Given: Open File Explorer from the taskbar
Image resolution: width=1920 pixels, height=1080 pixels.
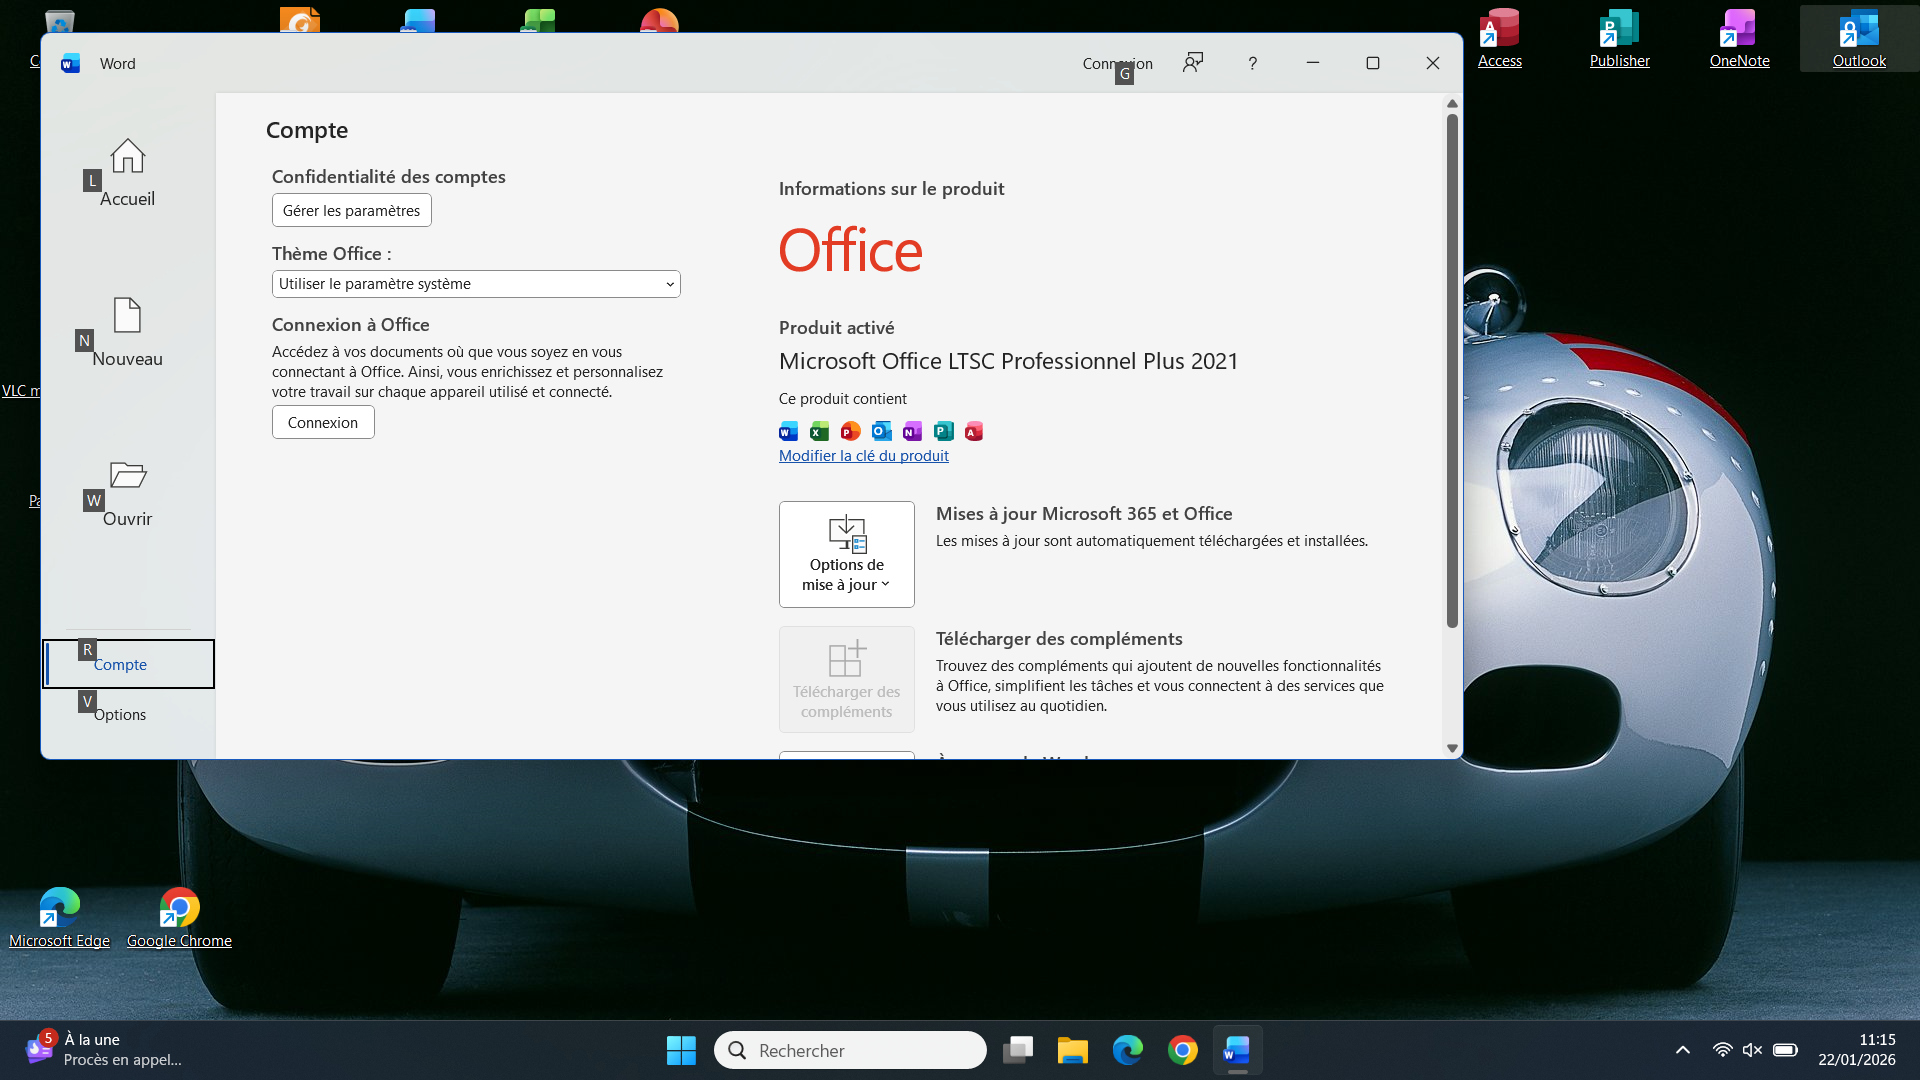Looking at the screenshot, I should [x=1073, y=1050].
